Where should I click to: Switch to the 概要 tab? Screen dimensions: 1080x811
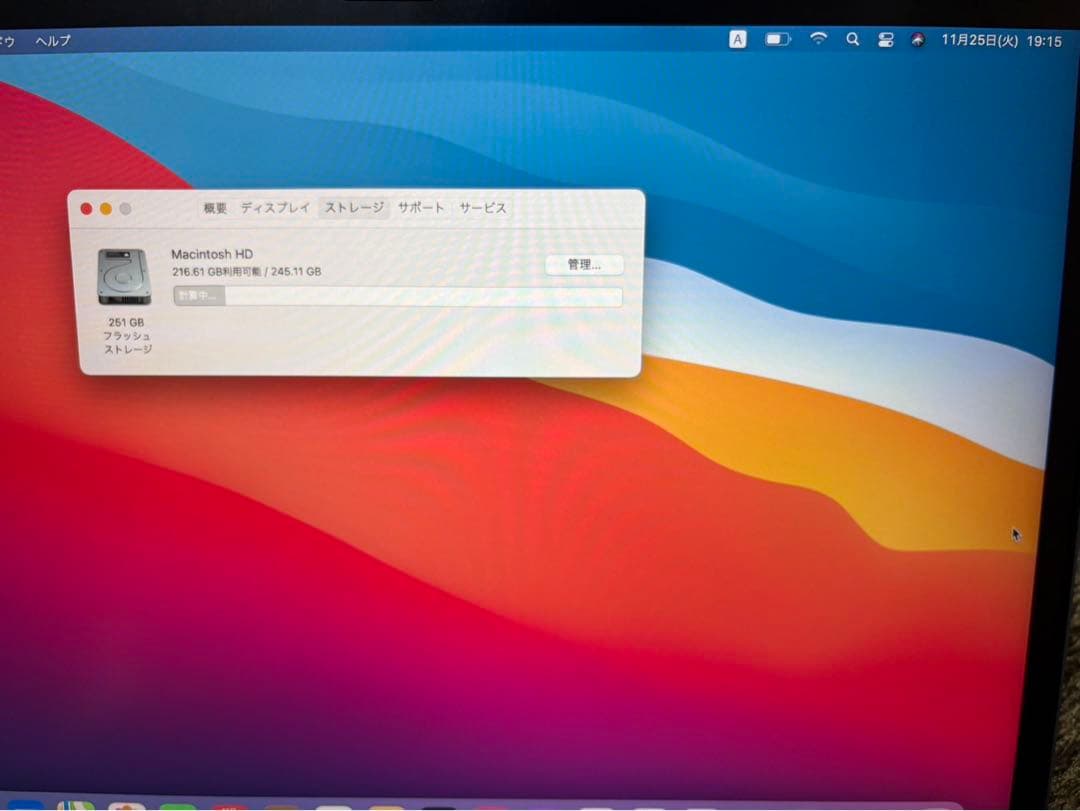pos(215,208)
